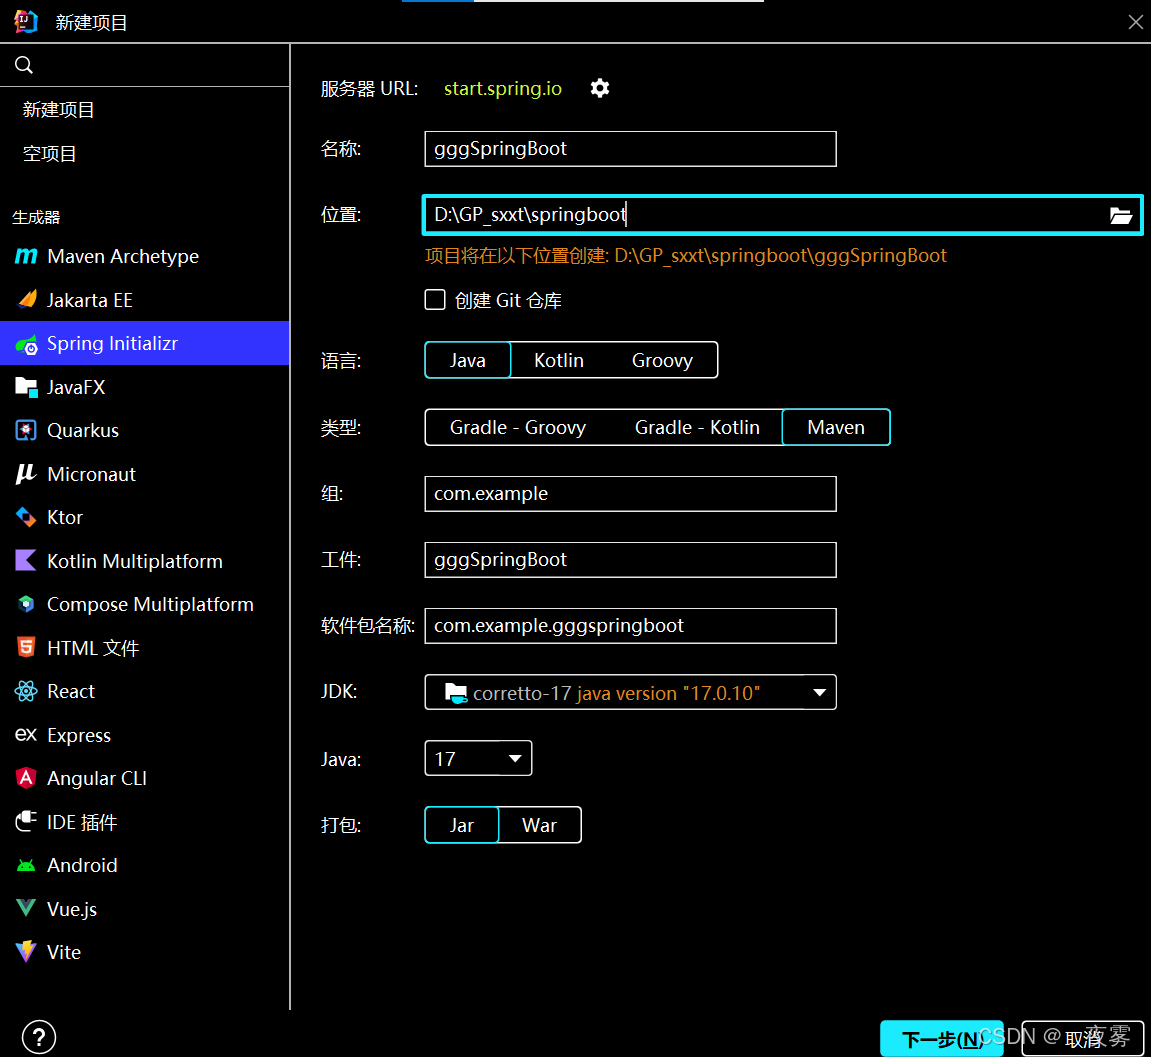The width and height of the screenshot is (1151, 1057).
Task: Select War packaging
Action: pyautogui.click(x=540, y=825)
